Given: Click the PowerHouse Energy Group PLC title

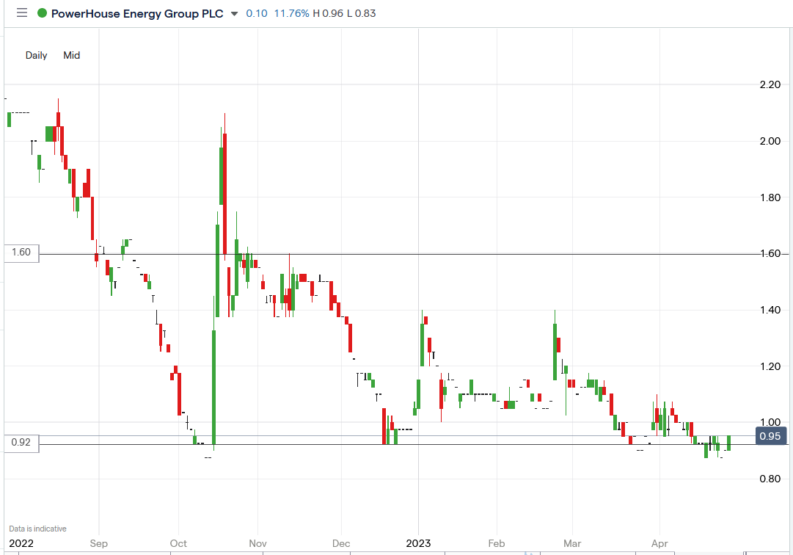Looking at the screenshot, I should coord(136,14).
